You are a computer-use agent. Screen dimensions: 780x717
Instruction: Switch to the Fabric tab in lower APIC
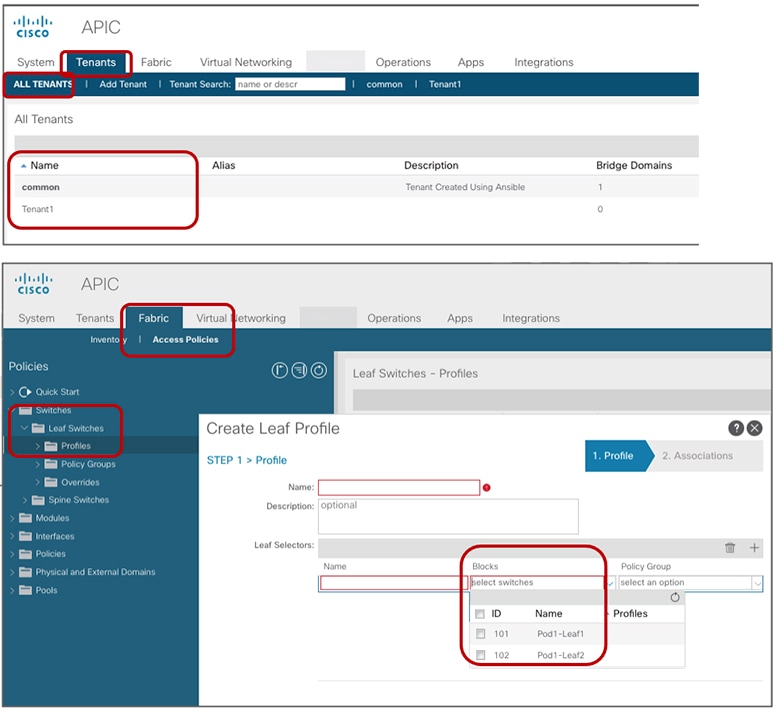pos(154,318)
